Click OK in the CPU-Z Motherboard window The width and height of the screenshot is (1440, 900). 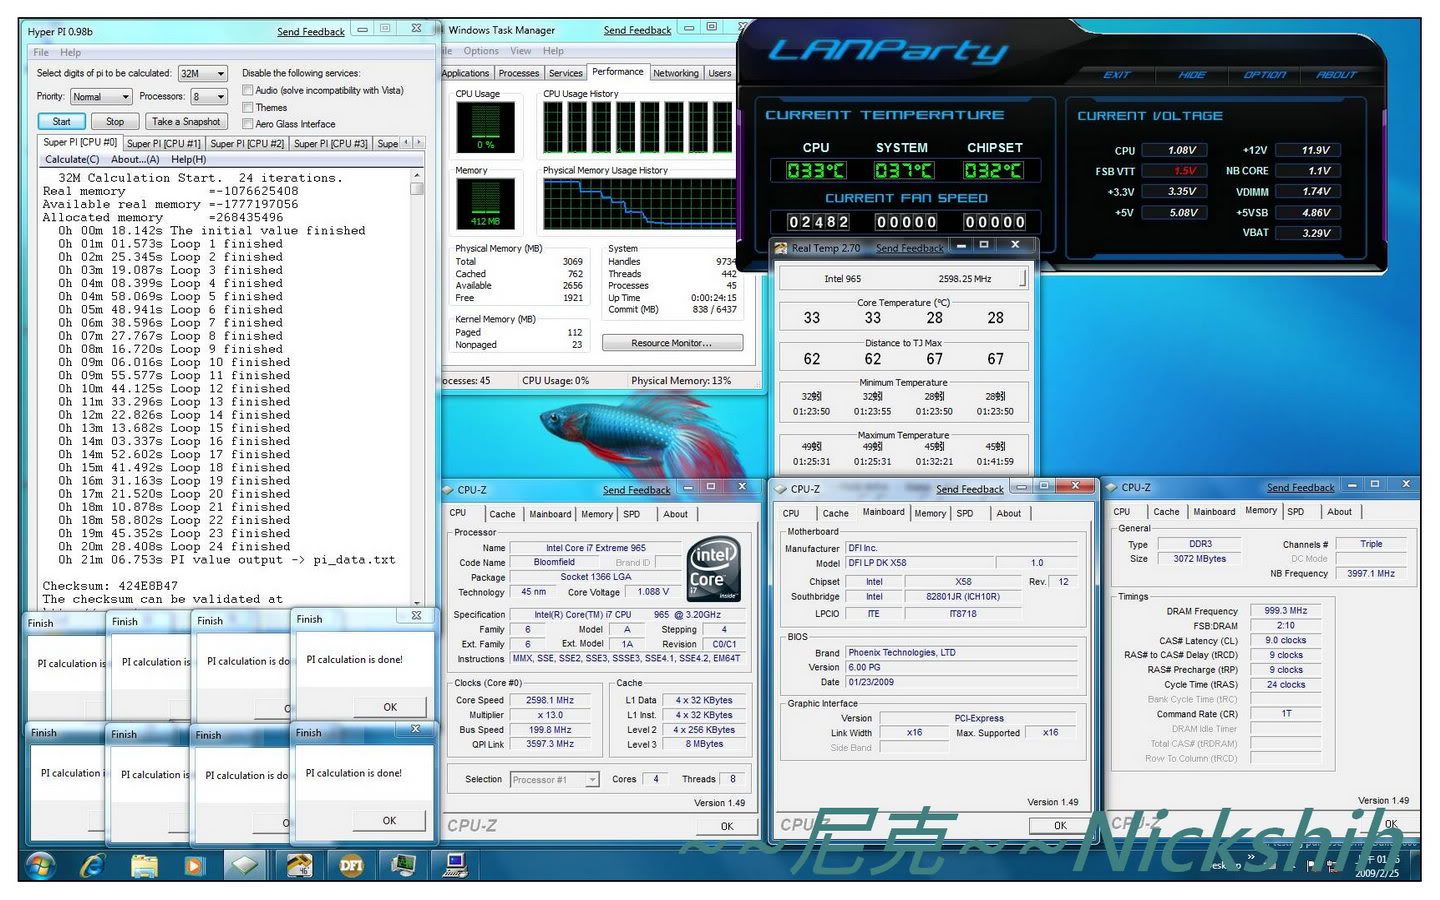click(1060, 825)
